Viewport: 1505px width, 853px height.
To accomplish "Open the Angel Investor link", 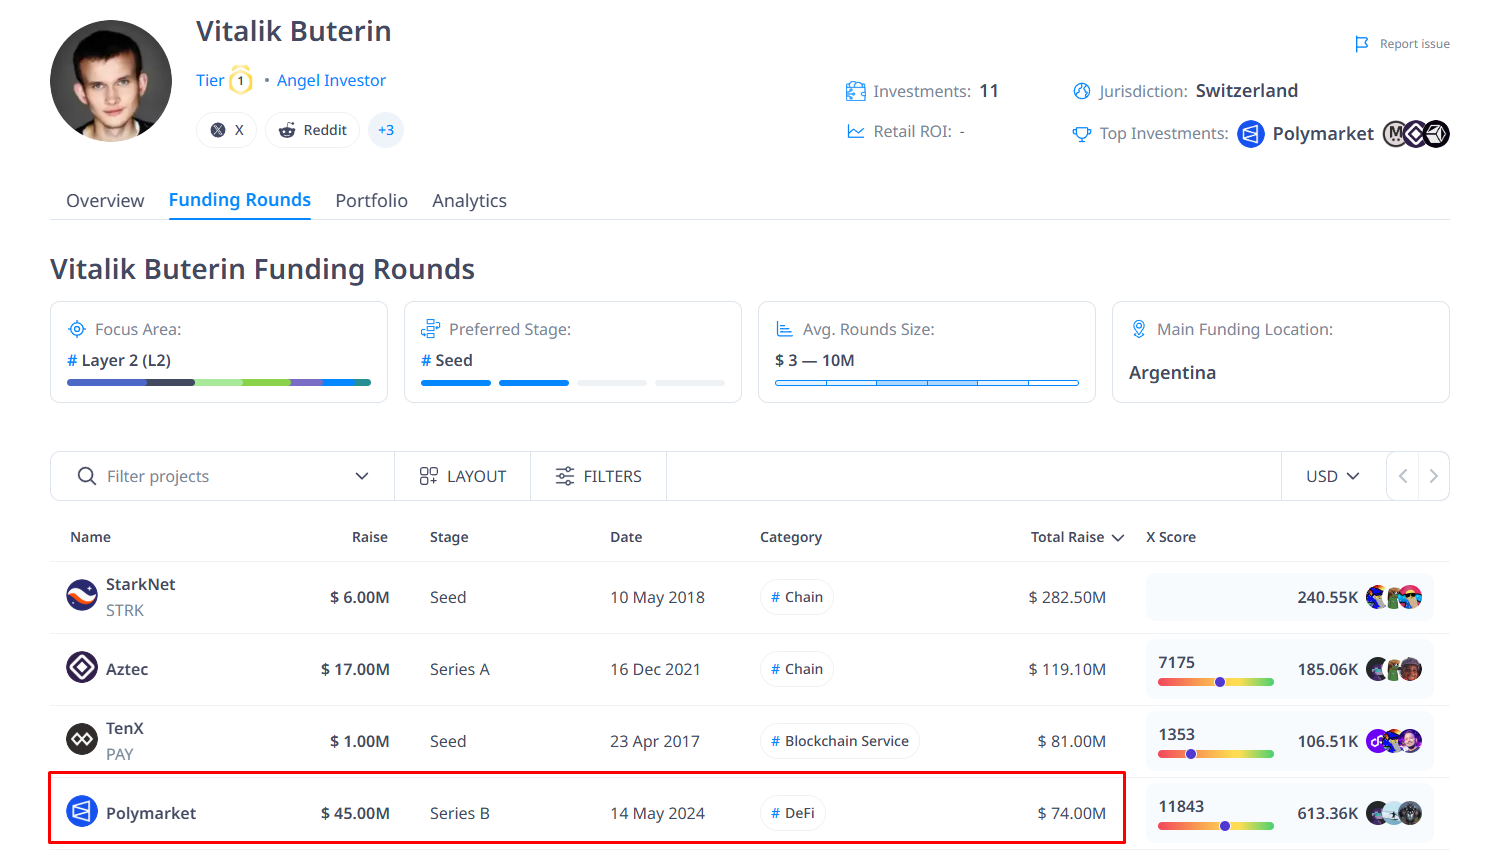I will (331, 80).
